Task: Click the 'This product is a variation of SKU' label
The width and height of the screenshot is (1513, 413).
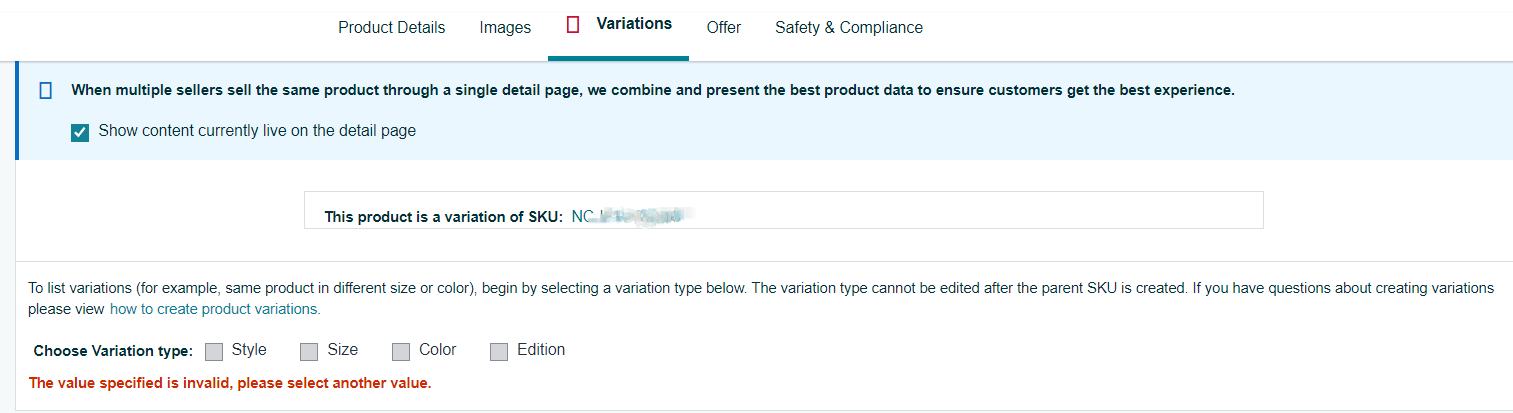Action: coord(444,217)
